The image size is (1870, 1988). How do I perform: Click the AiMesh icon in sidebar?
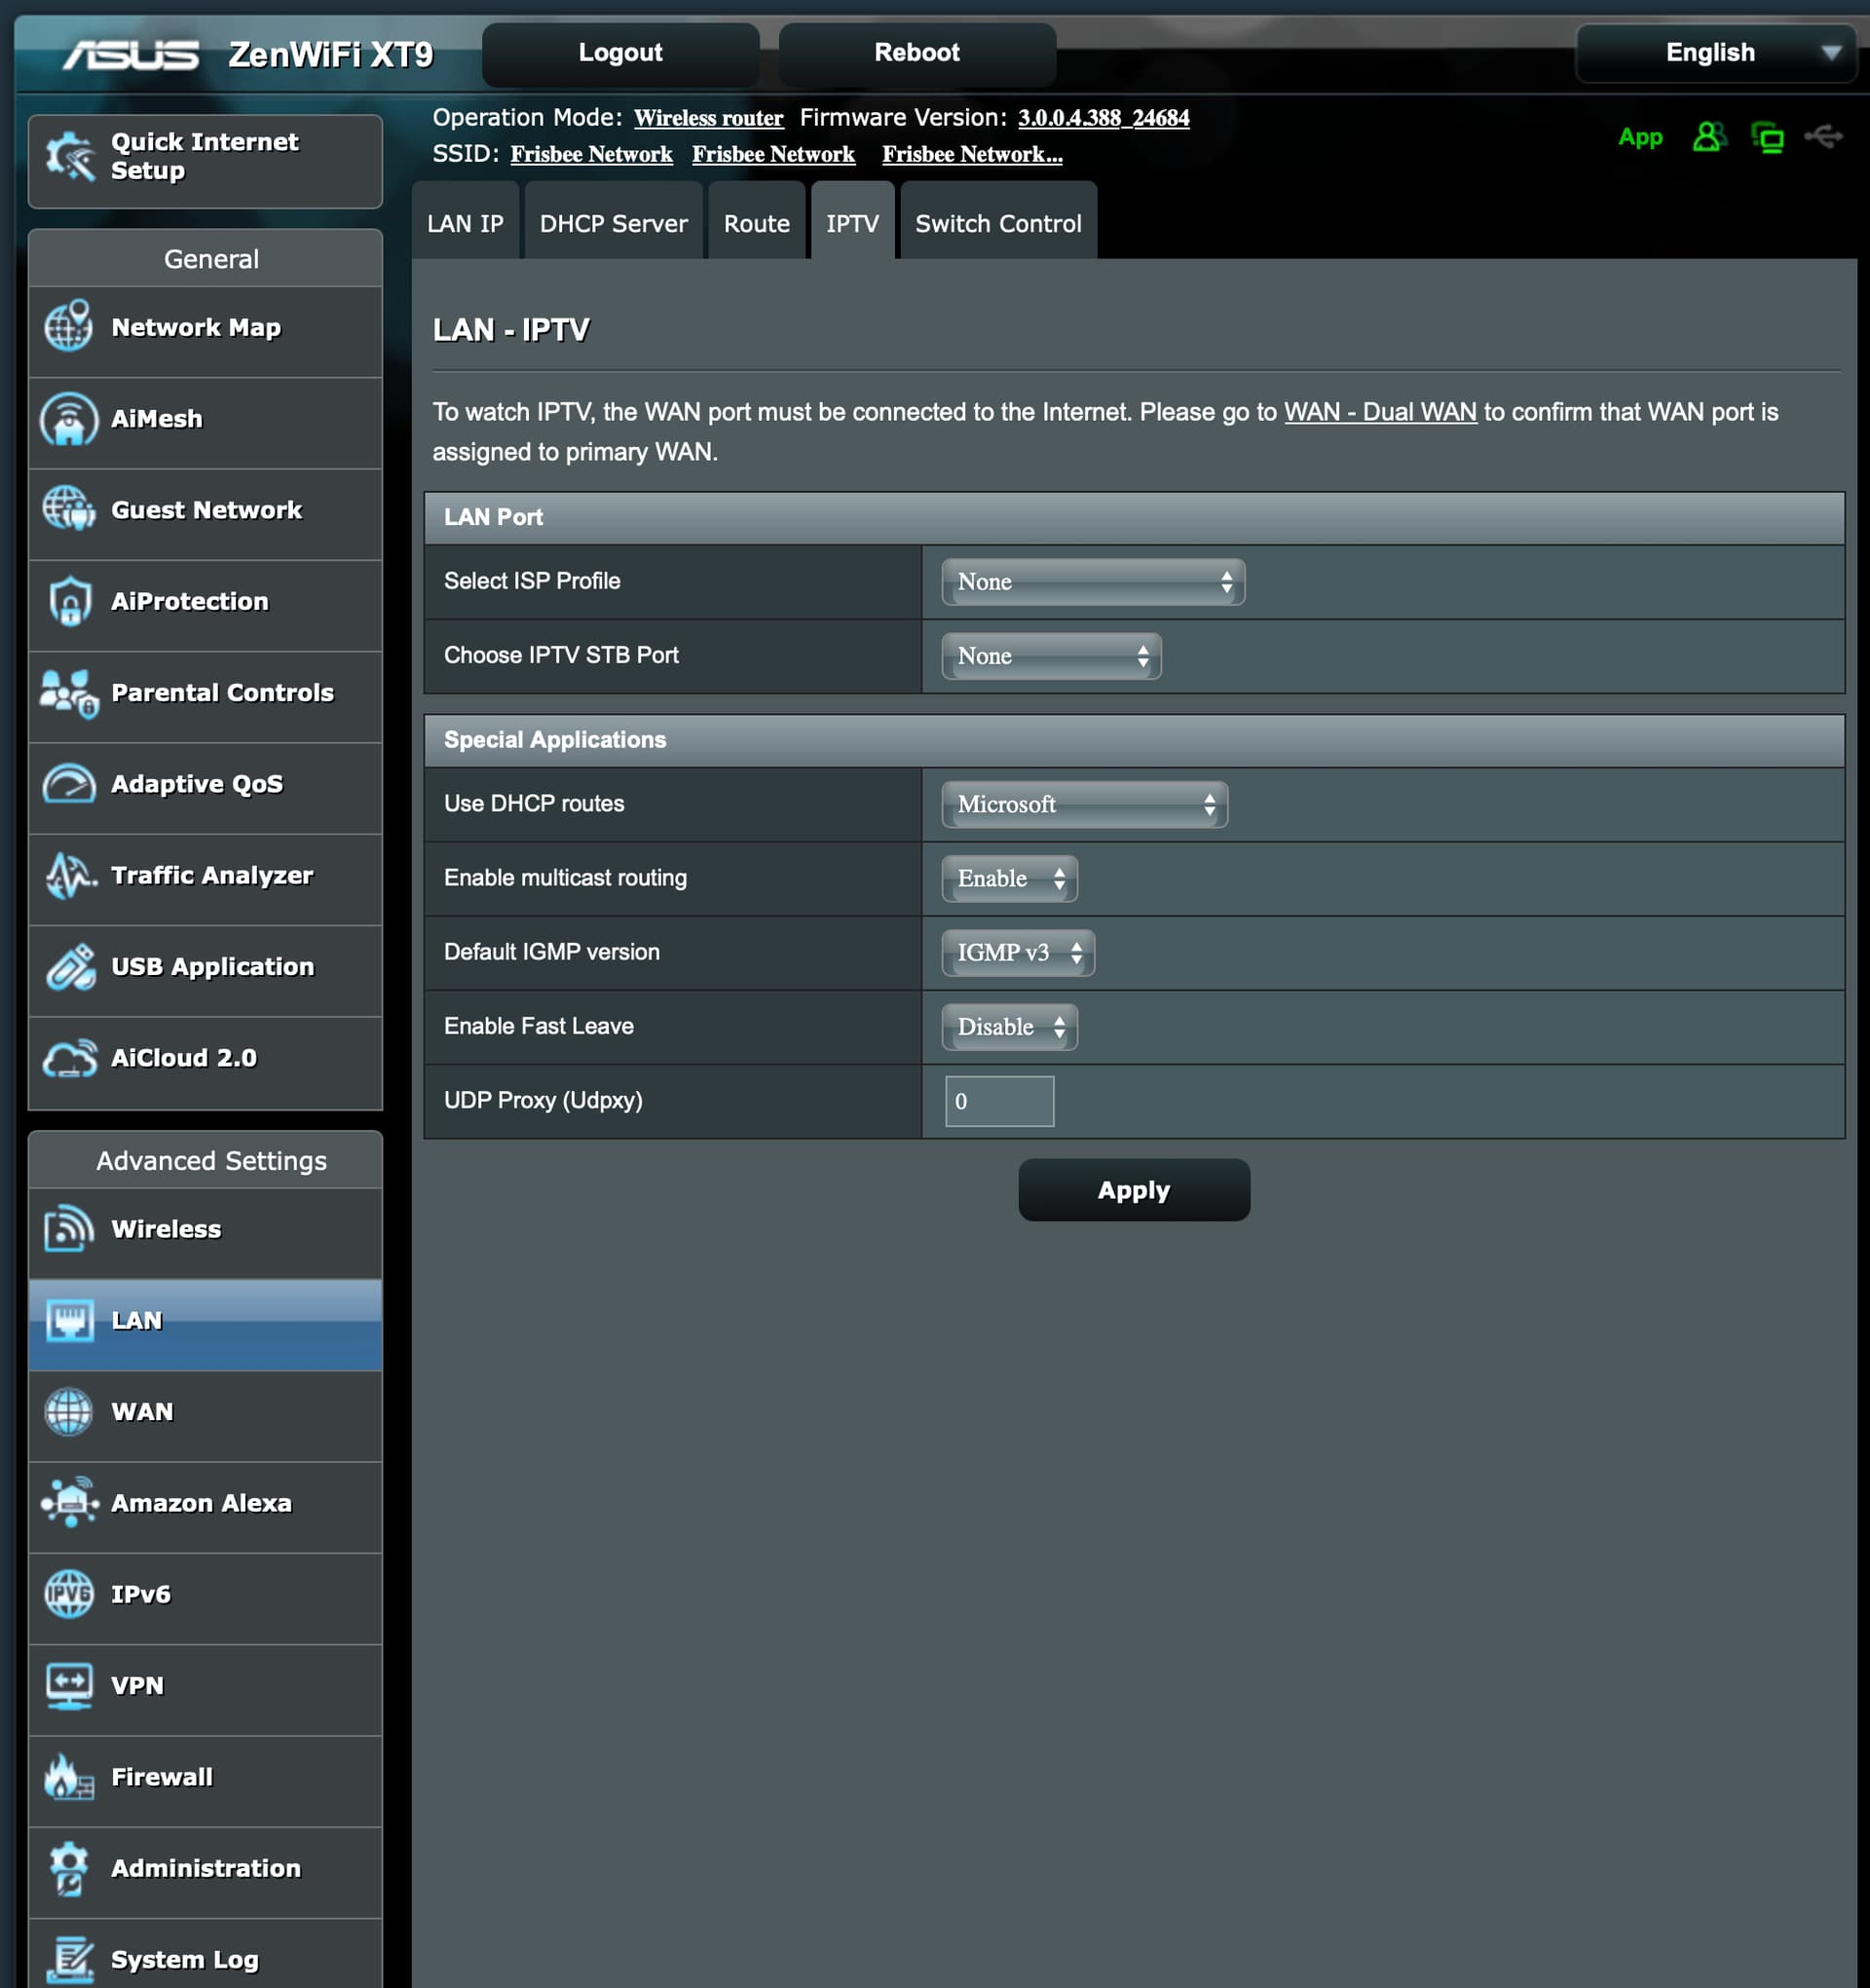[69, 419]
